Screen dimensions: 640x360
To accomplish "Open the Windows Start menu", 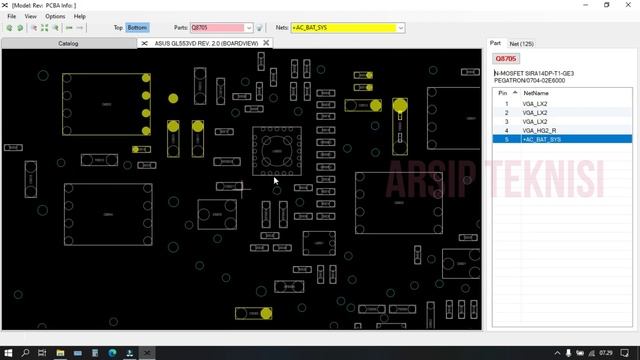I will pyautogui.click(x=8, y=353).
